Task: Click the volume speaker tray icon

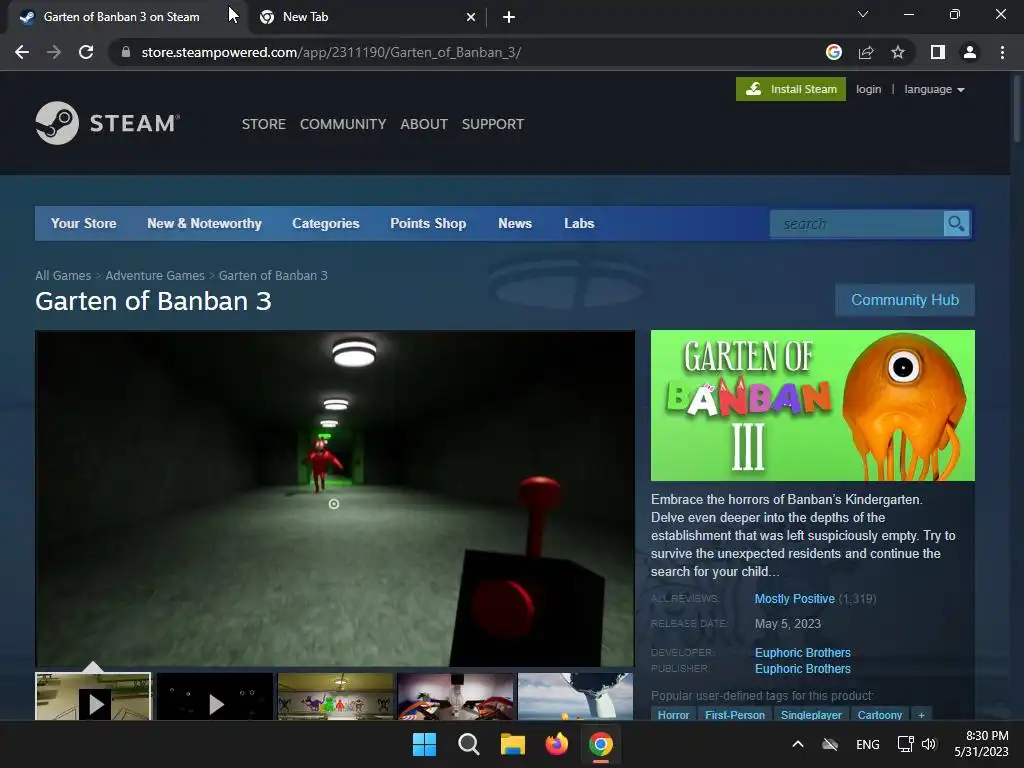Action: 929,744
